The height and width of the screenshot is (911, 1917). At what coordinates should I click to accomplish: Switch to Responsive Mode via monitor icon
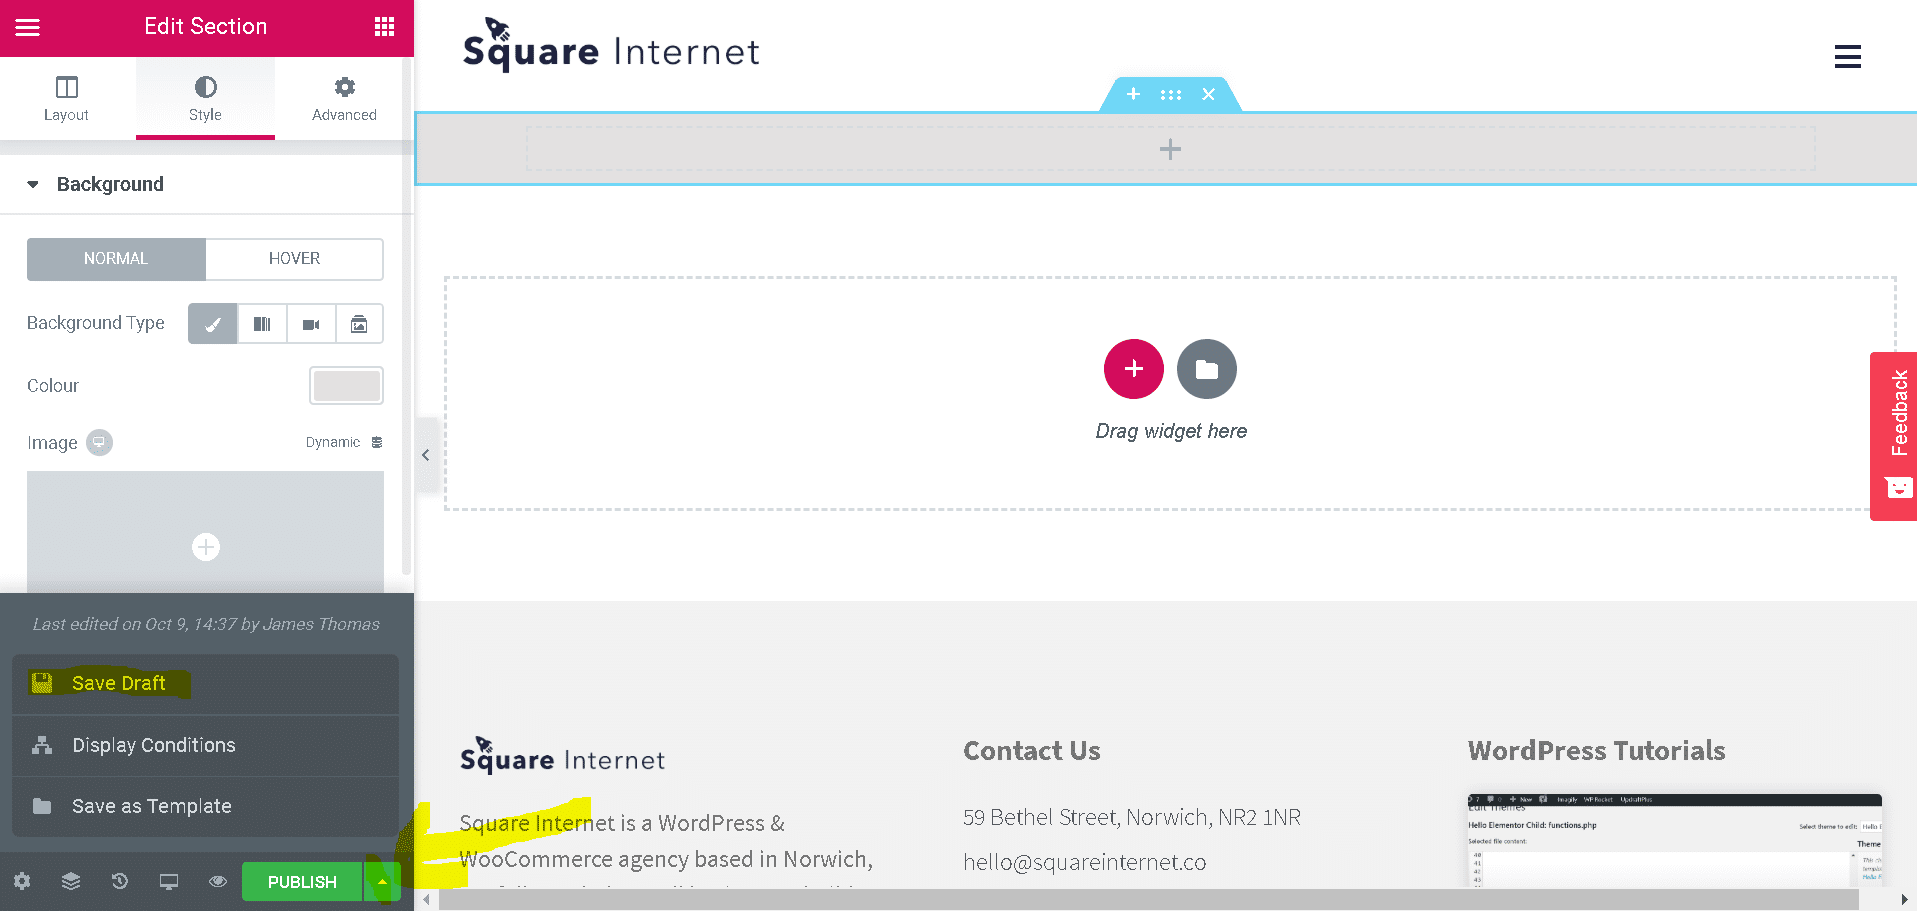tap(168, 881)
